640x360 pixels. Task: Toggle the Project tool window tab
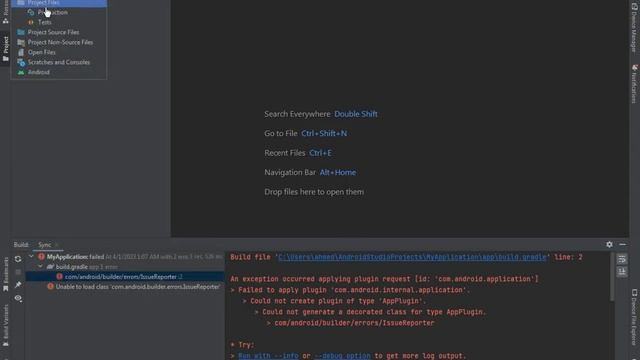pyautogui.click(x=5, y=49)
